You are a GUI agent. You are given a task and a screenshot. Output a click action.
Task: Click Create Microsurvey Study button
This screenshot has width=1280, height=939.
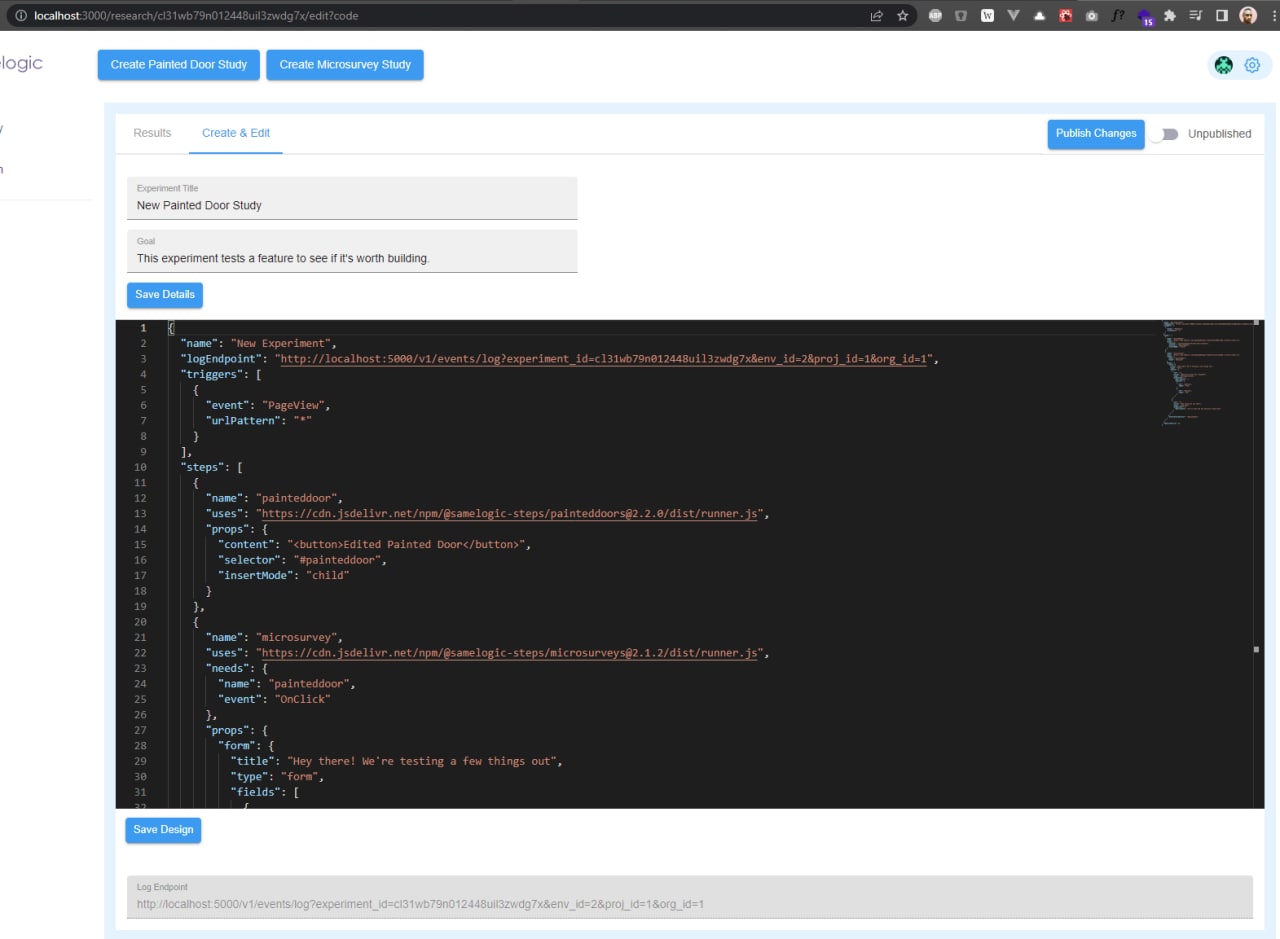click(x=345, y=65)
